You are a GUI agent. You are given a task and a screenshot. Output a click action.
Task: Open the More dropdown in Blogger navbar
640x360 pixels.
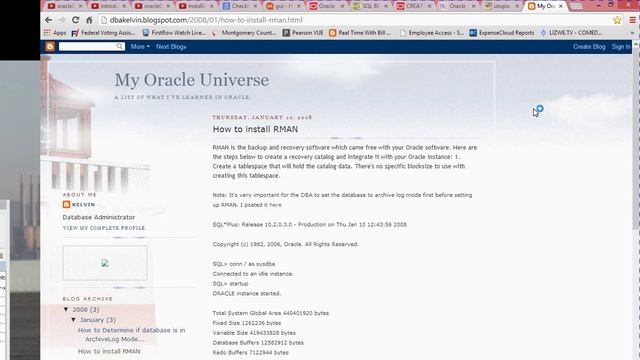click(140, 47)
